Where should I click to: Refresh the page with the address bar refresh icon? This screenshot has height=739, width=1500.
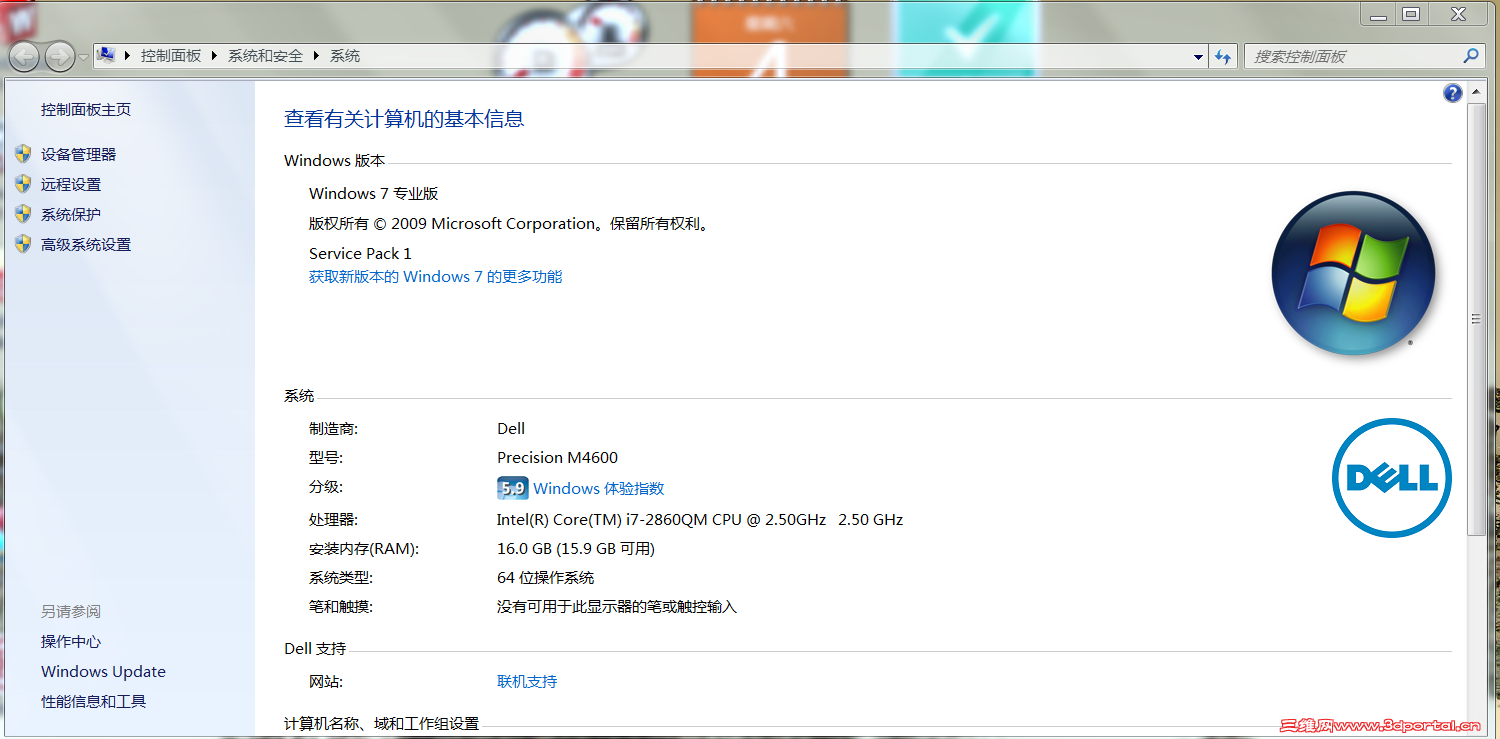[x=1223, y=57]
